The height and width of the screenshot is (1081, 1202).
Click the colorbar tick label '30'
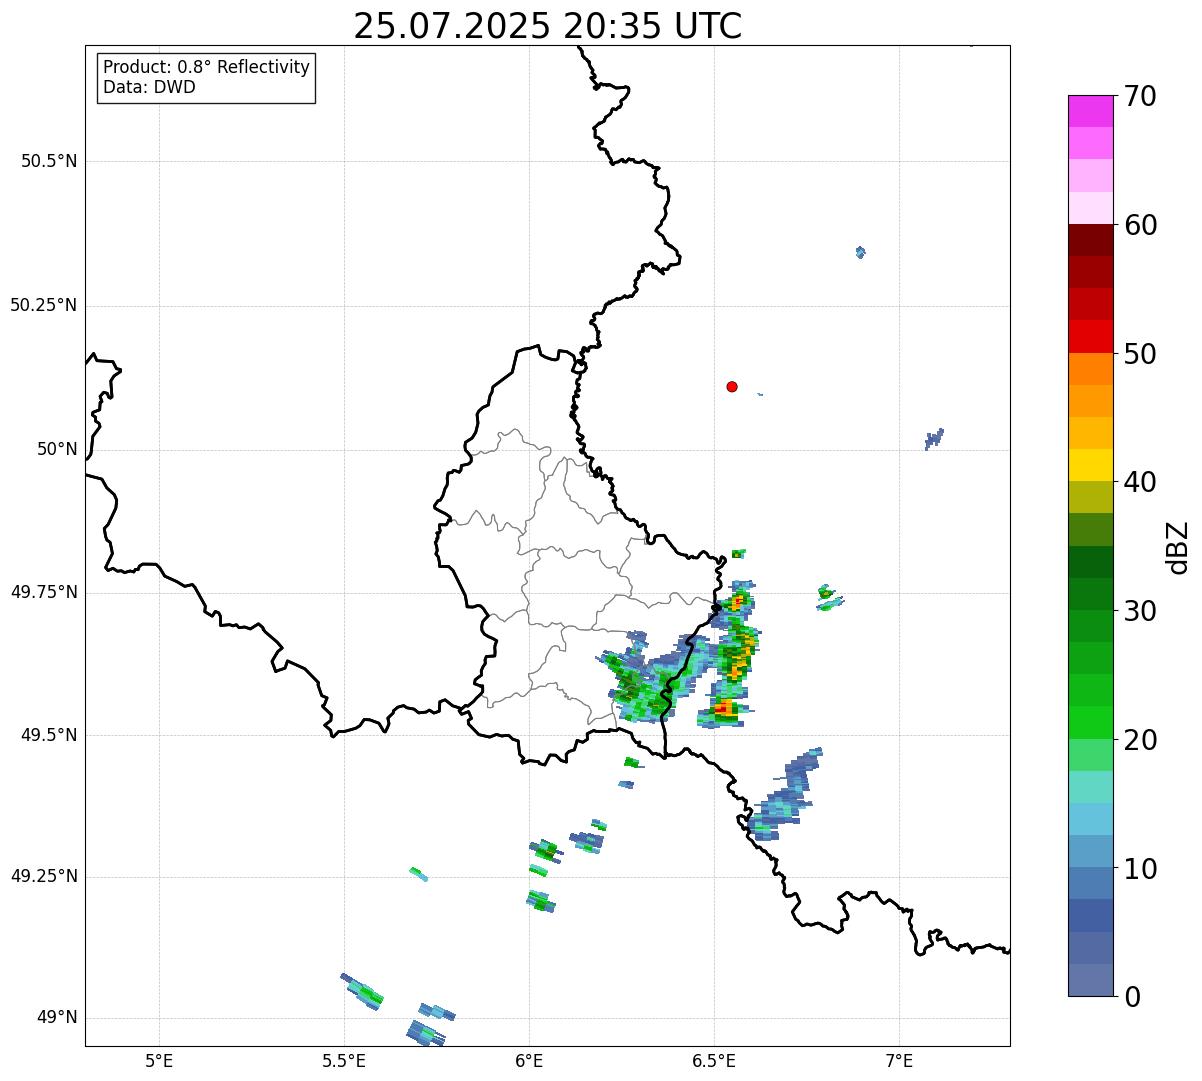click(1140, 611)
